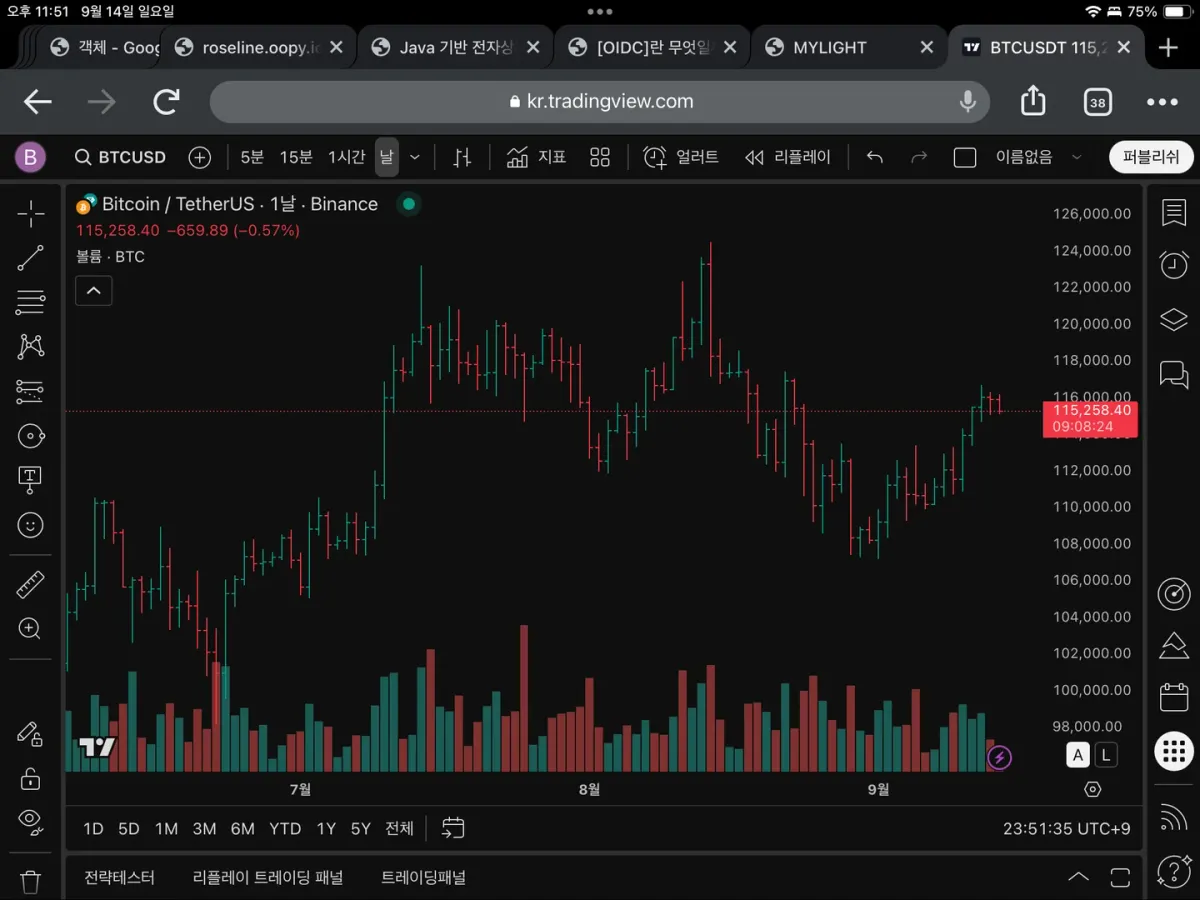This screenshot has width=1200, height=900.
Task: Open the watchlist panel icon
Action: pos(1173,212)
